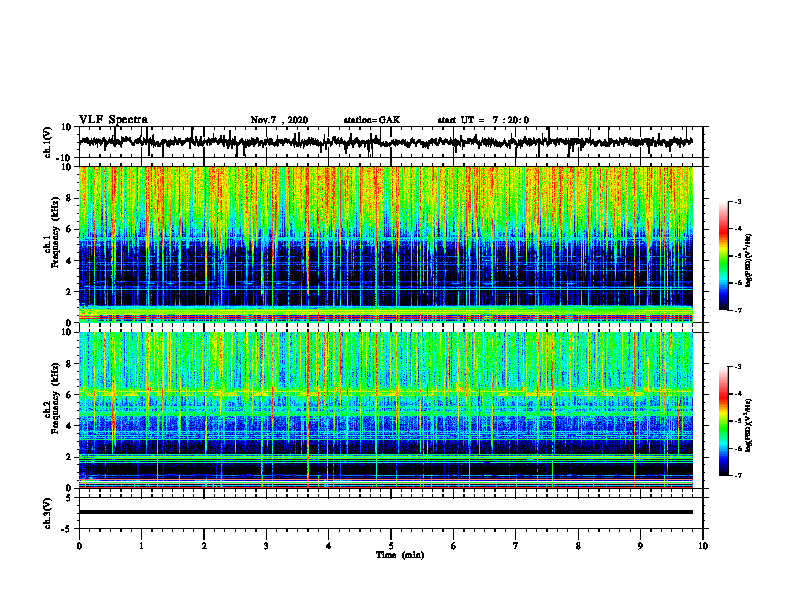
Task: Select the "start UT = 7 : 20: 0" text
Action: click(483, 120)
